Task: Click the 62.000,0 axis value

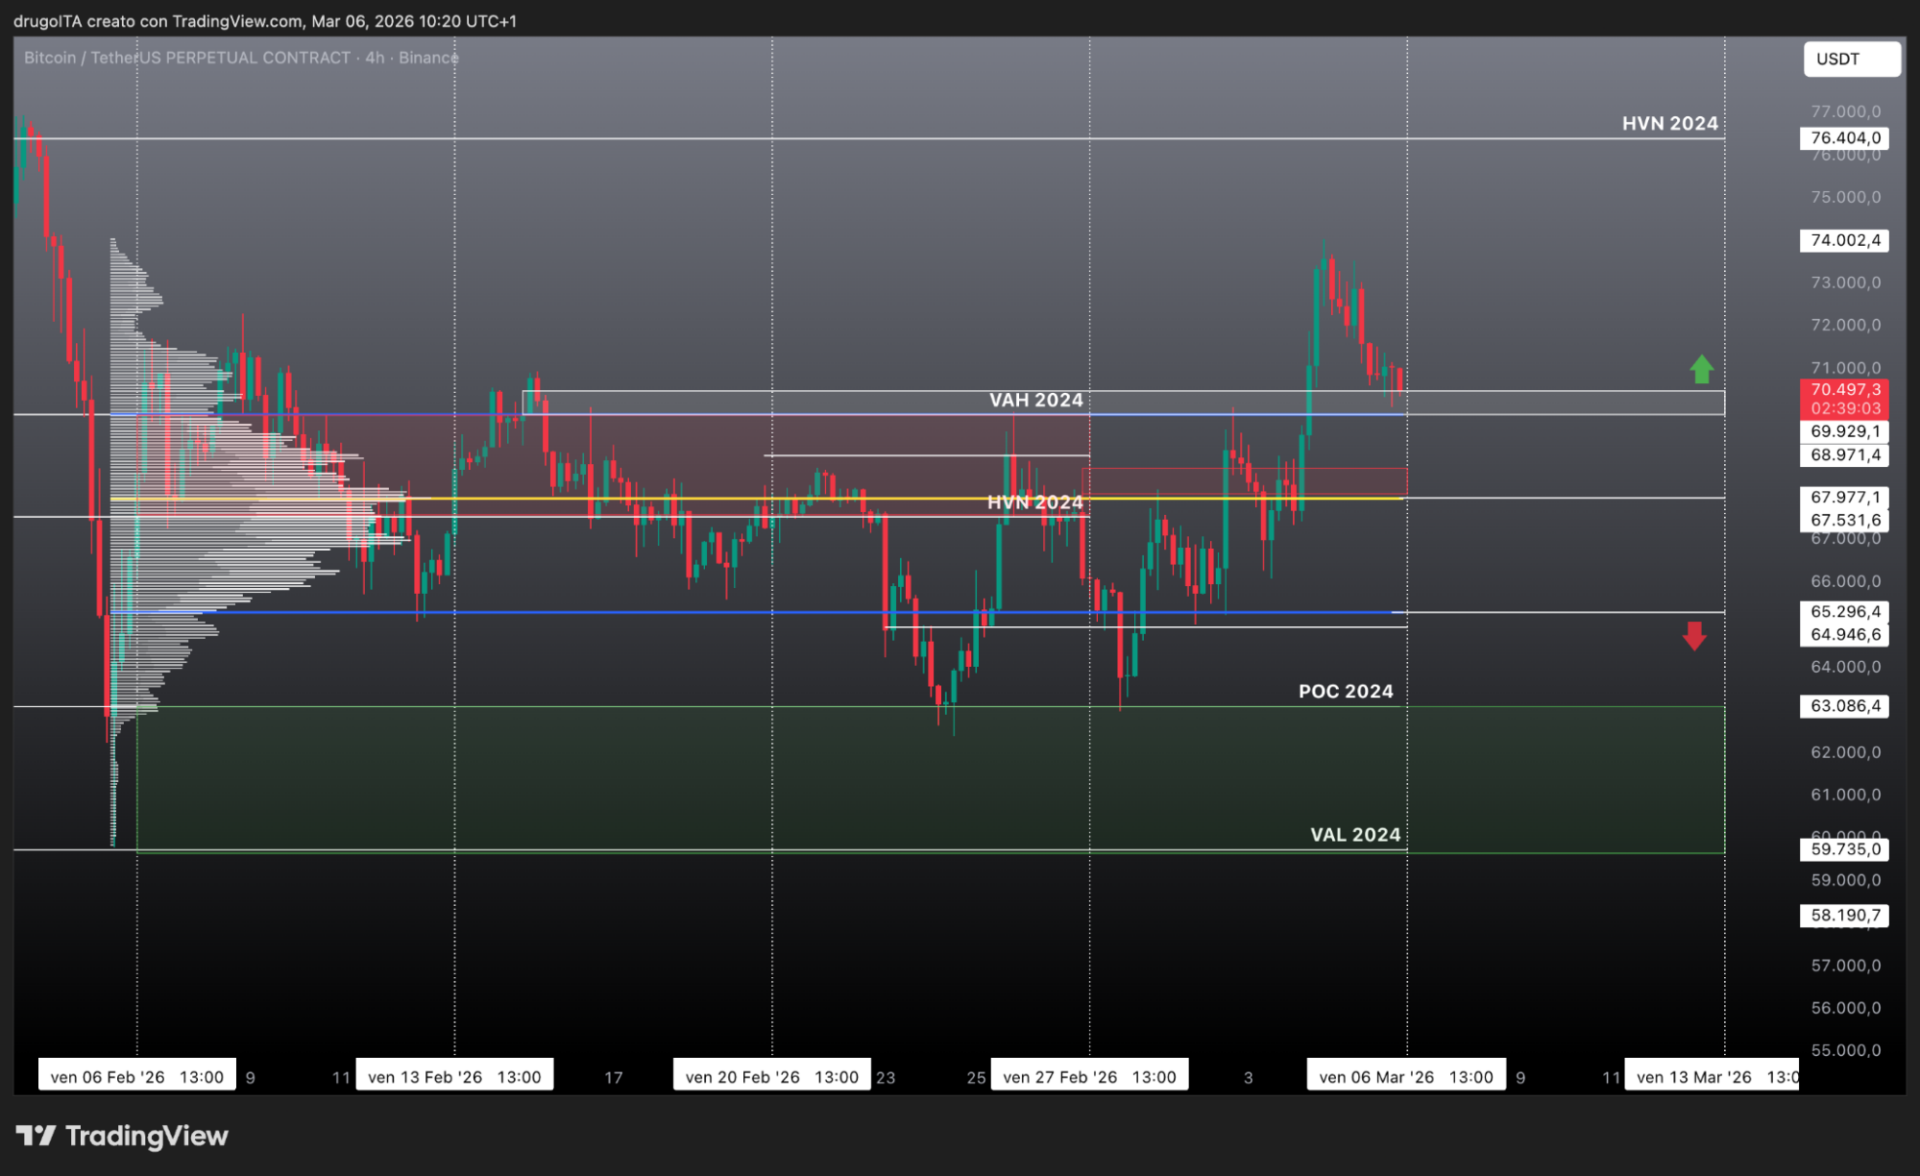Action: (x=1846, y=752)
